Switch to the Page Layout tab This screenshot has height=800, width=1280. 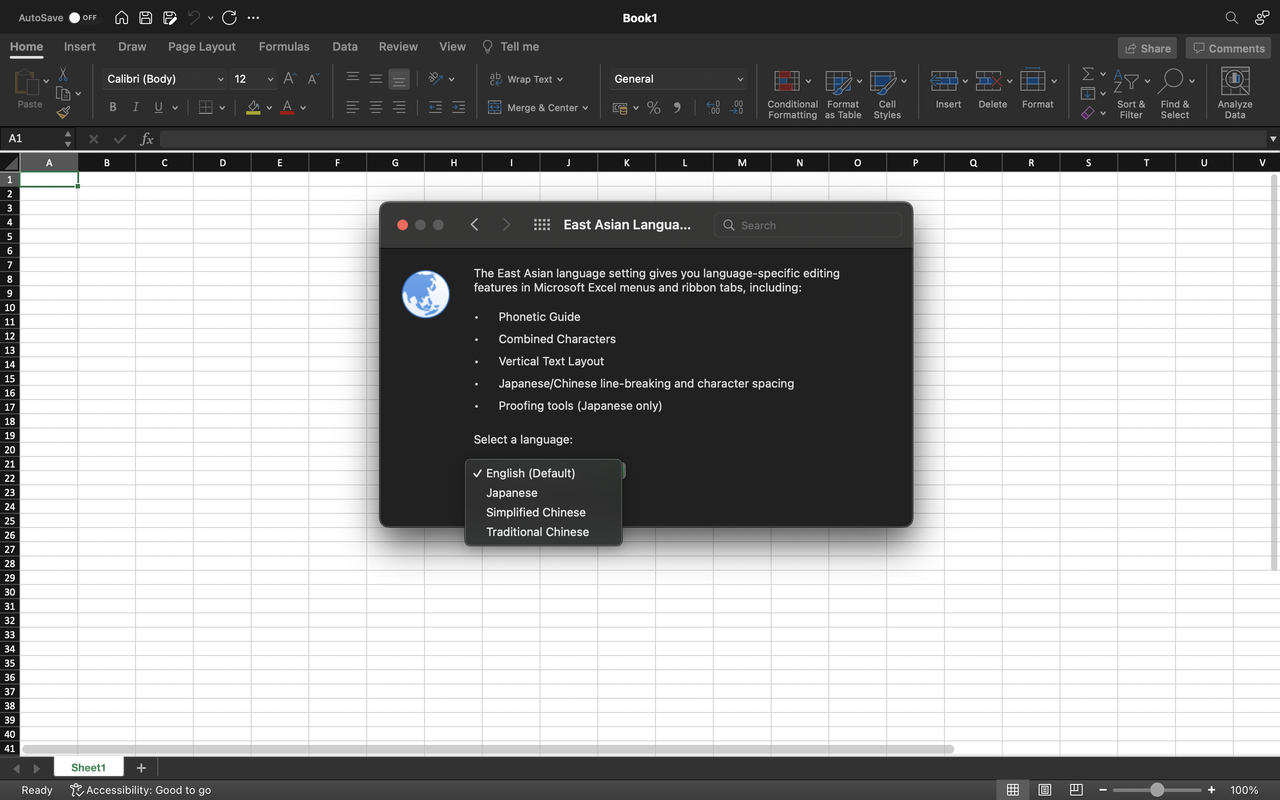[x=202, y=46]
